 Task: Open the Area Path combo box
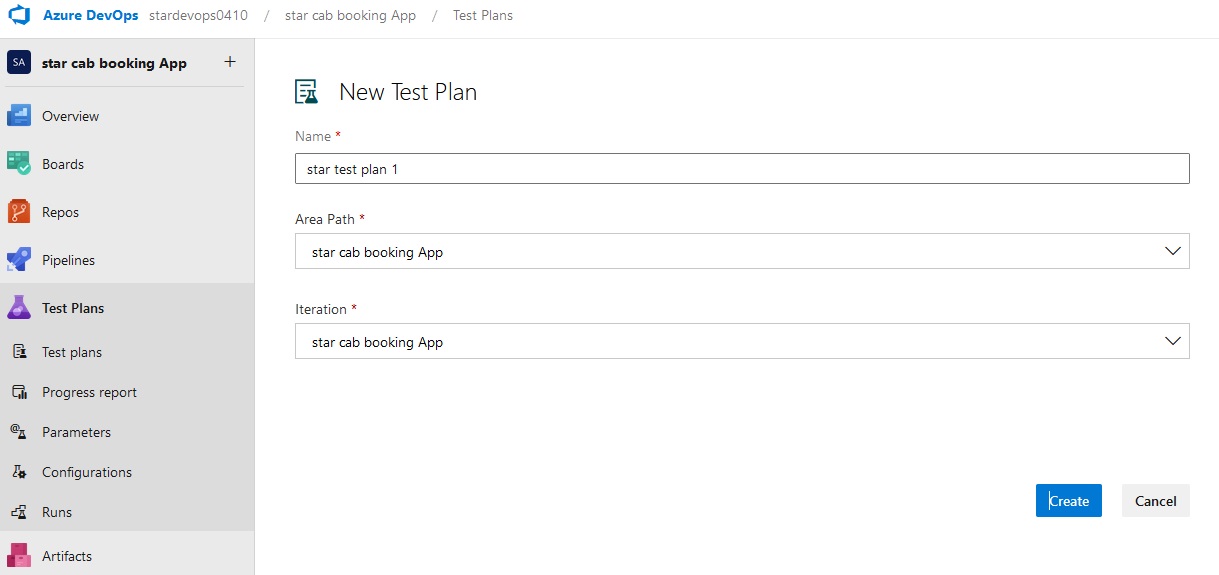tap(742, 251)
